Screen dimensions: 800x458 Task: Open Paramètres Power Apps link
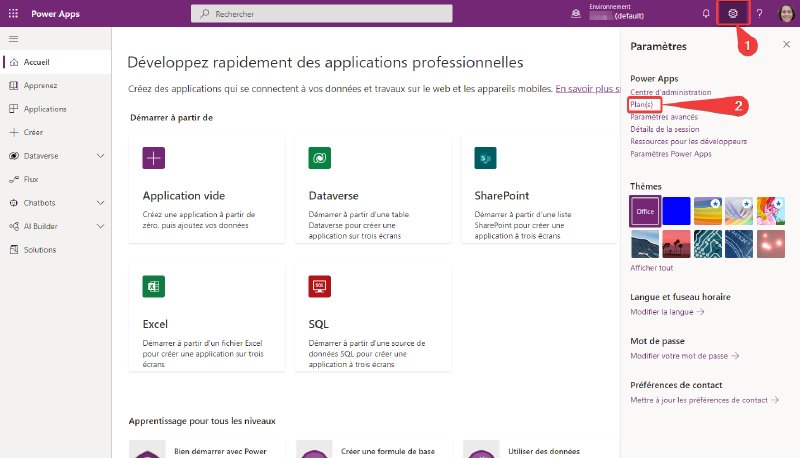click(x=670, y=154)
